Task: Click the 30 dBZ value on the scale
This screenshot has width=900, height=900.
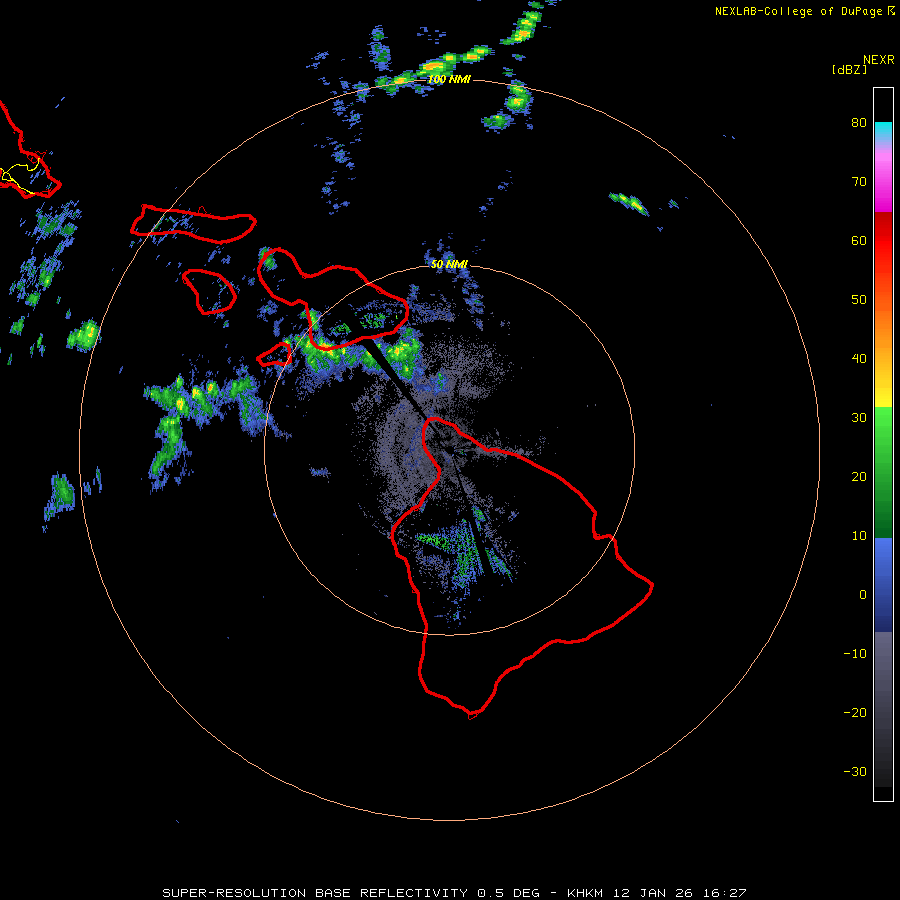Action: coord(859,418)
